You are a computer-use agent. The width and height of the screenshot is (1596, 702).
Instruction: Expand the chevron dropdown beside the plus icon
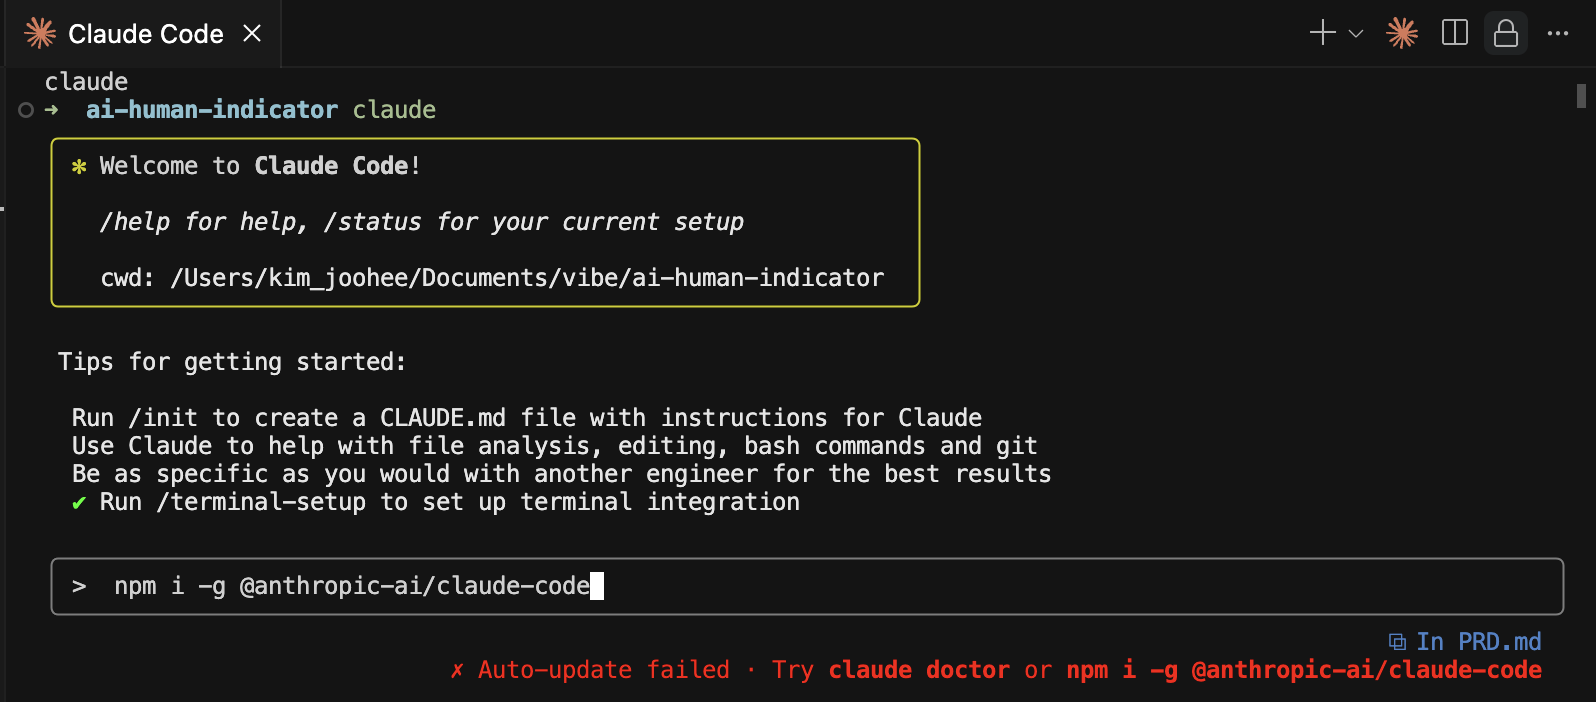click(1356, 33)
